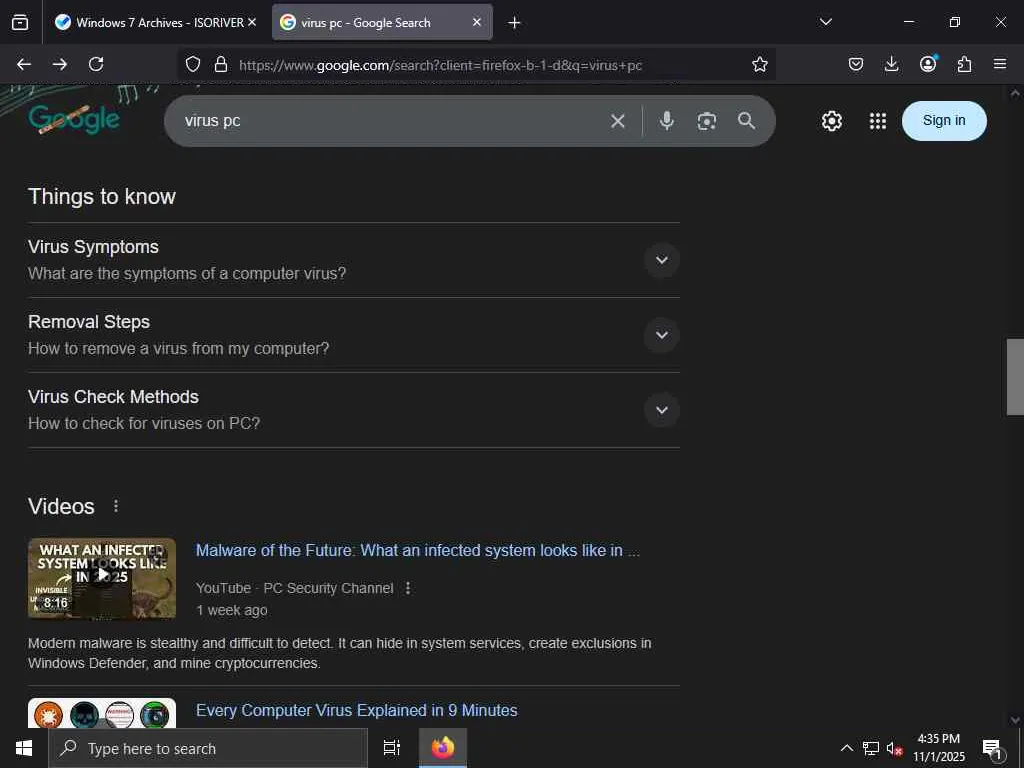The height and width of the screenshot is (768, 1024).
Task: Click the Firefox icon on the taskbar
Action: (x=442, y=748)
